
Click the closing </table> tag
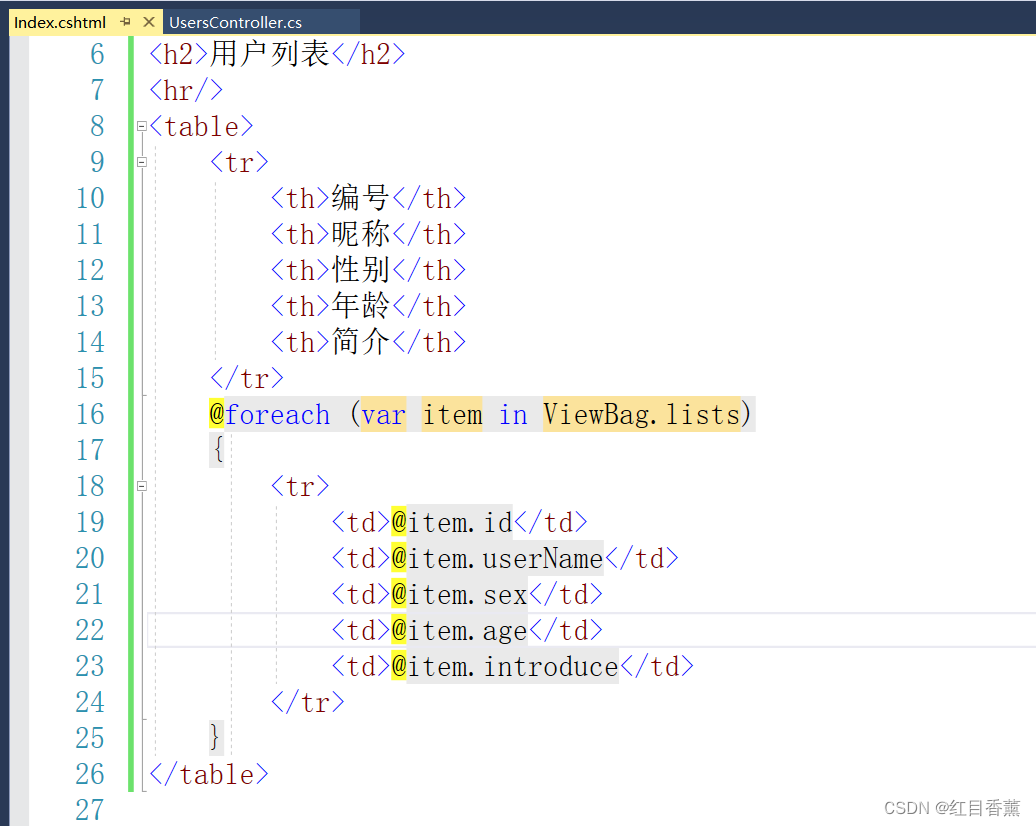pos(208,774)
